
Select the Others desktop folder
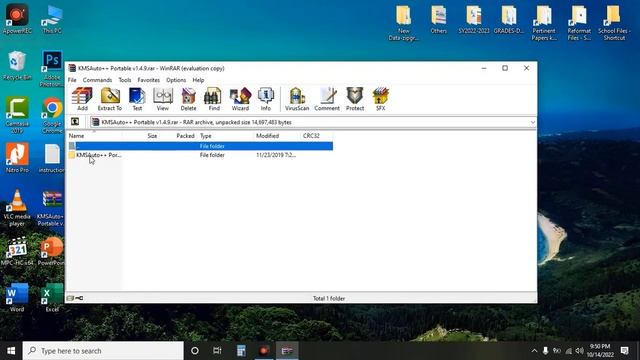pyautogui.click(x=439, y=19)
